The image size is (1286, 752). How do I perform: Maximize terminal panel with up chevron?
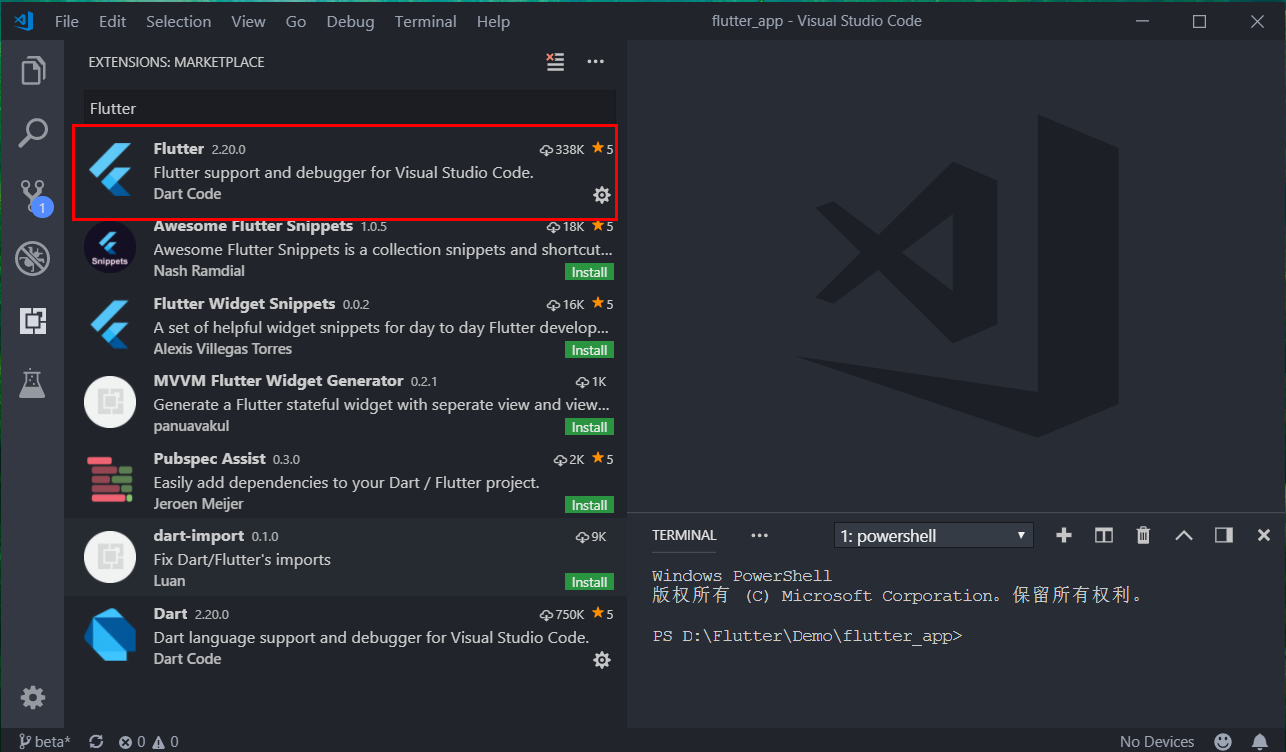1184,535
